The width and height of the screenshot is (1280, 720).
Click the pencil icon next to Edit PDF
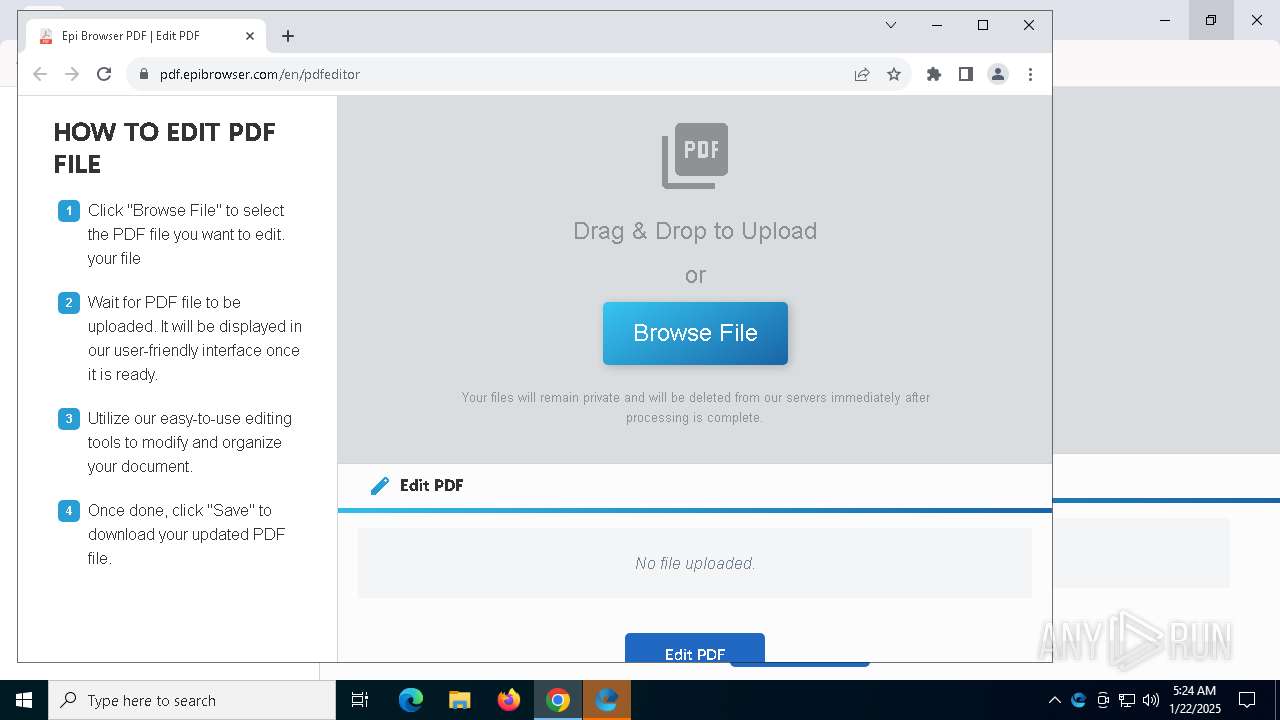tap(380, 486)
